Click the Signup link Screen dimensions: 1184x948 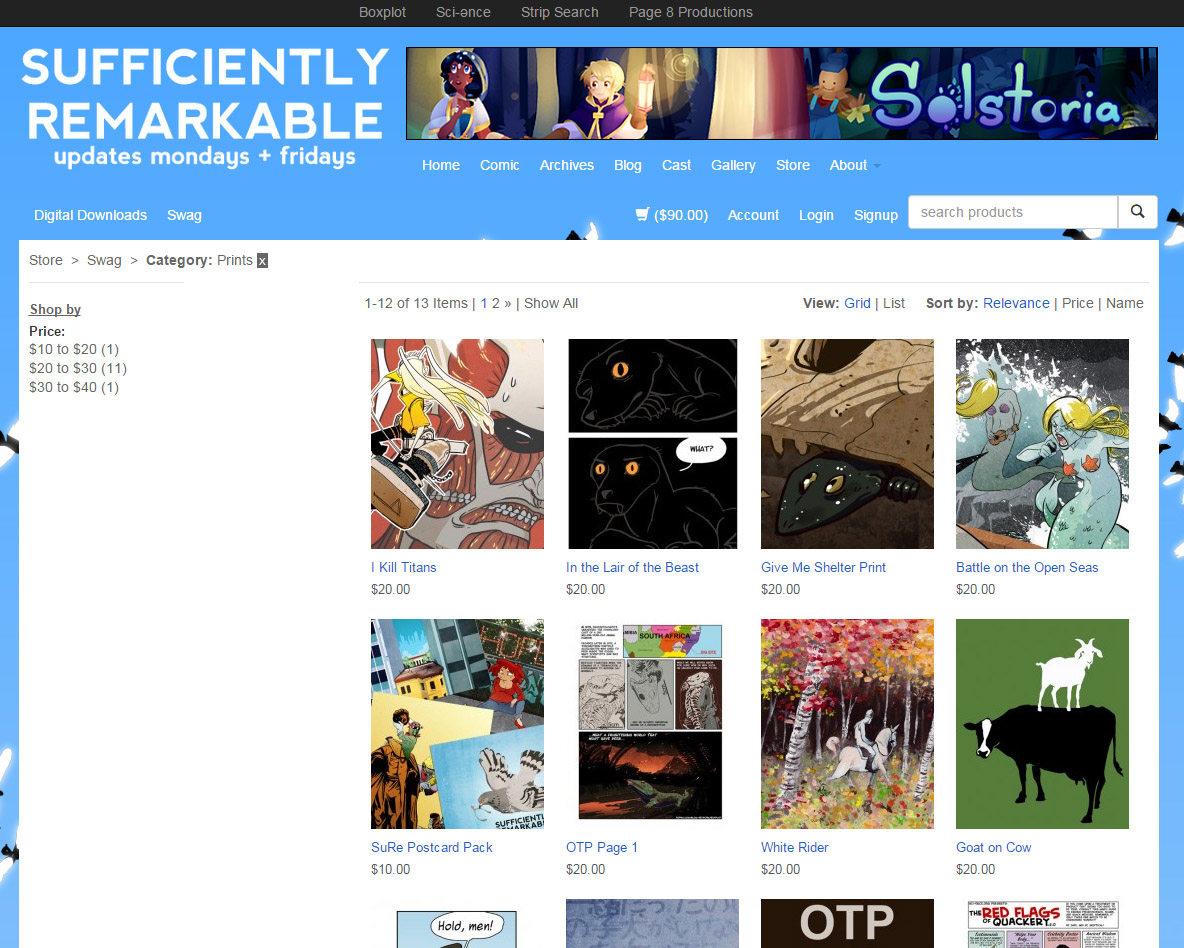click(875, 215)
